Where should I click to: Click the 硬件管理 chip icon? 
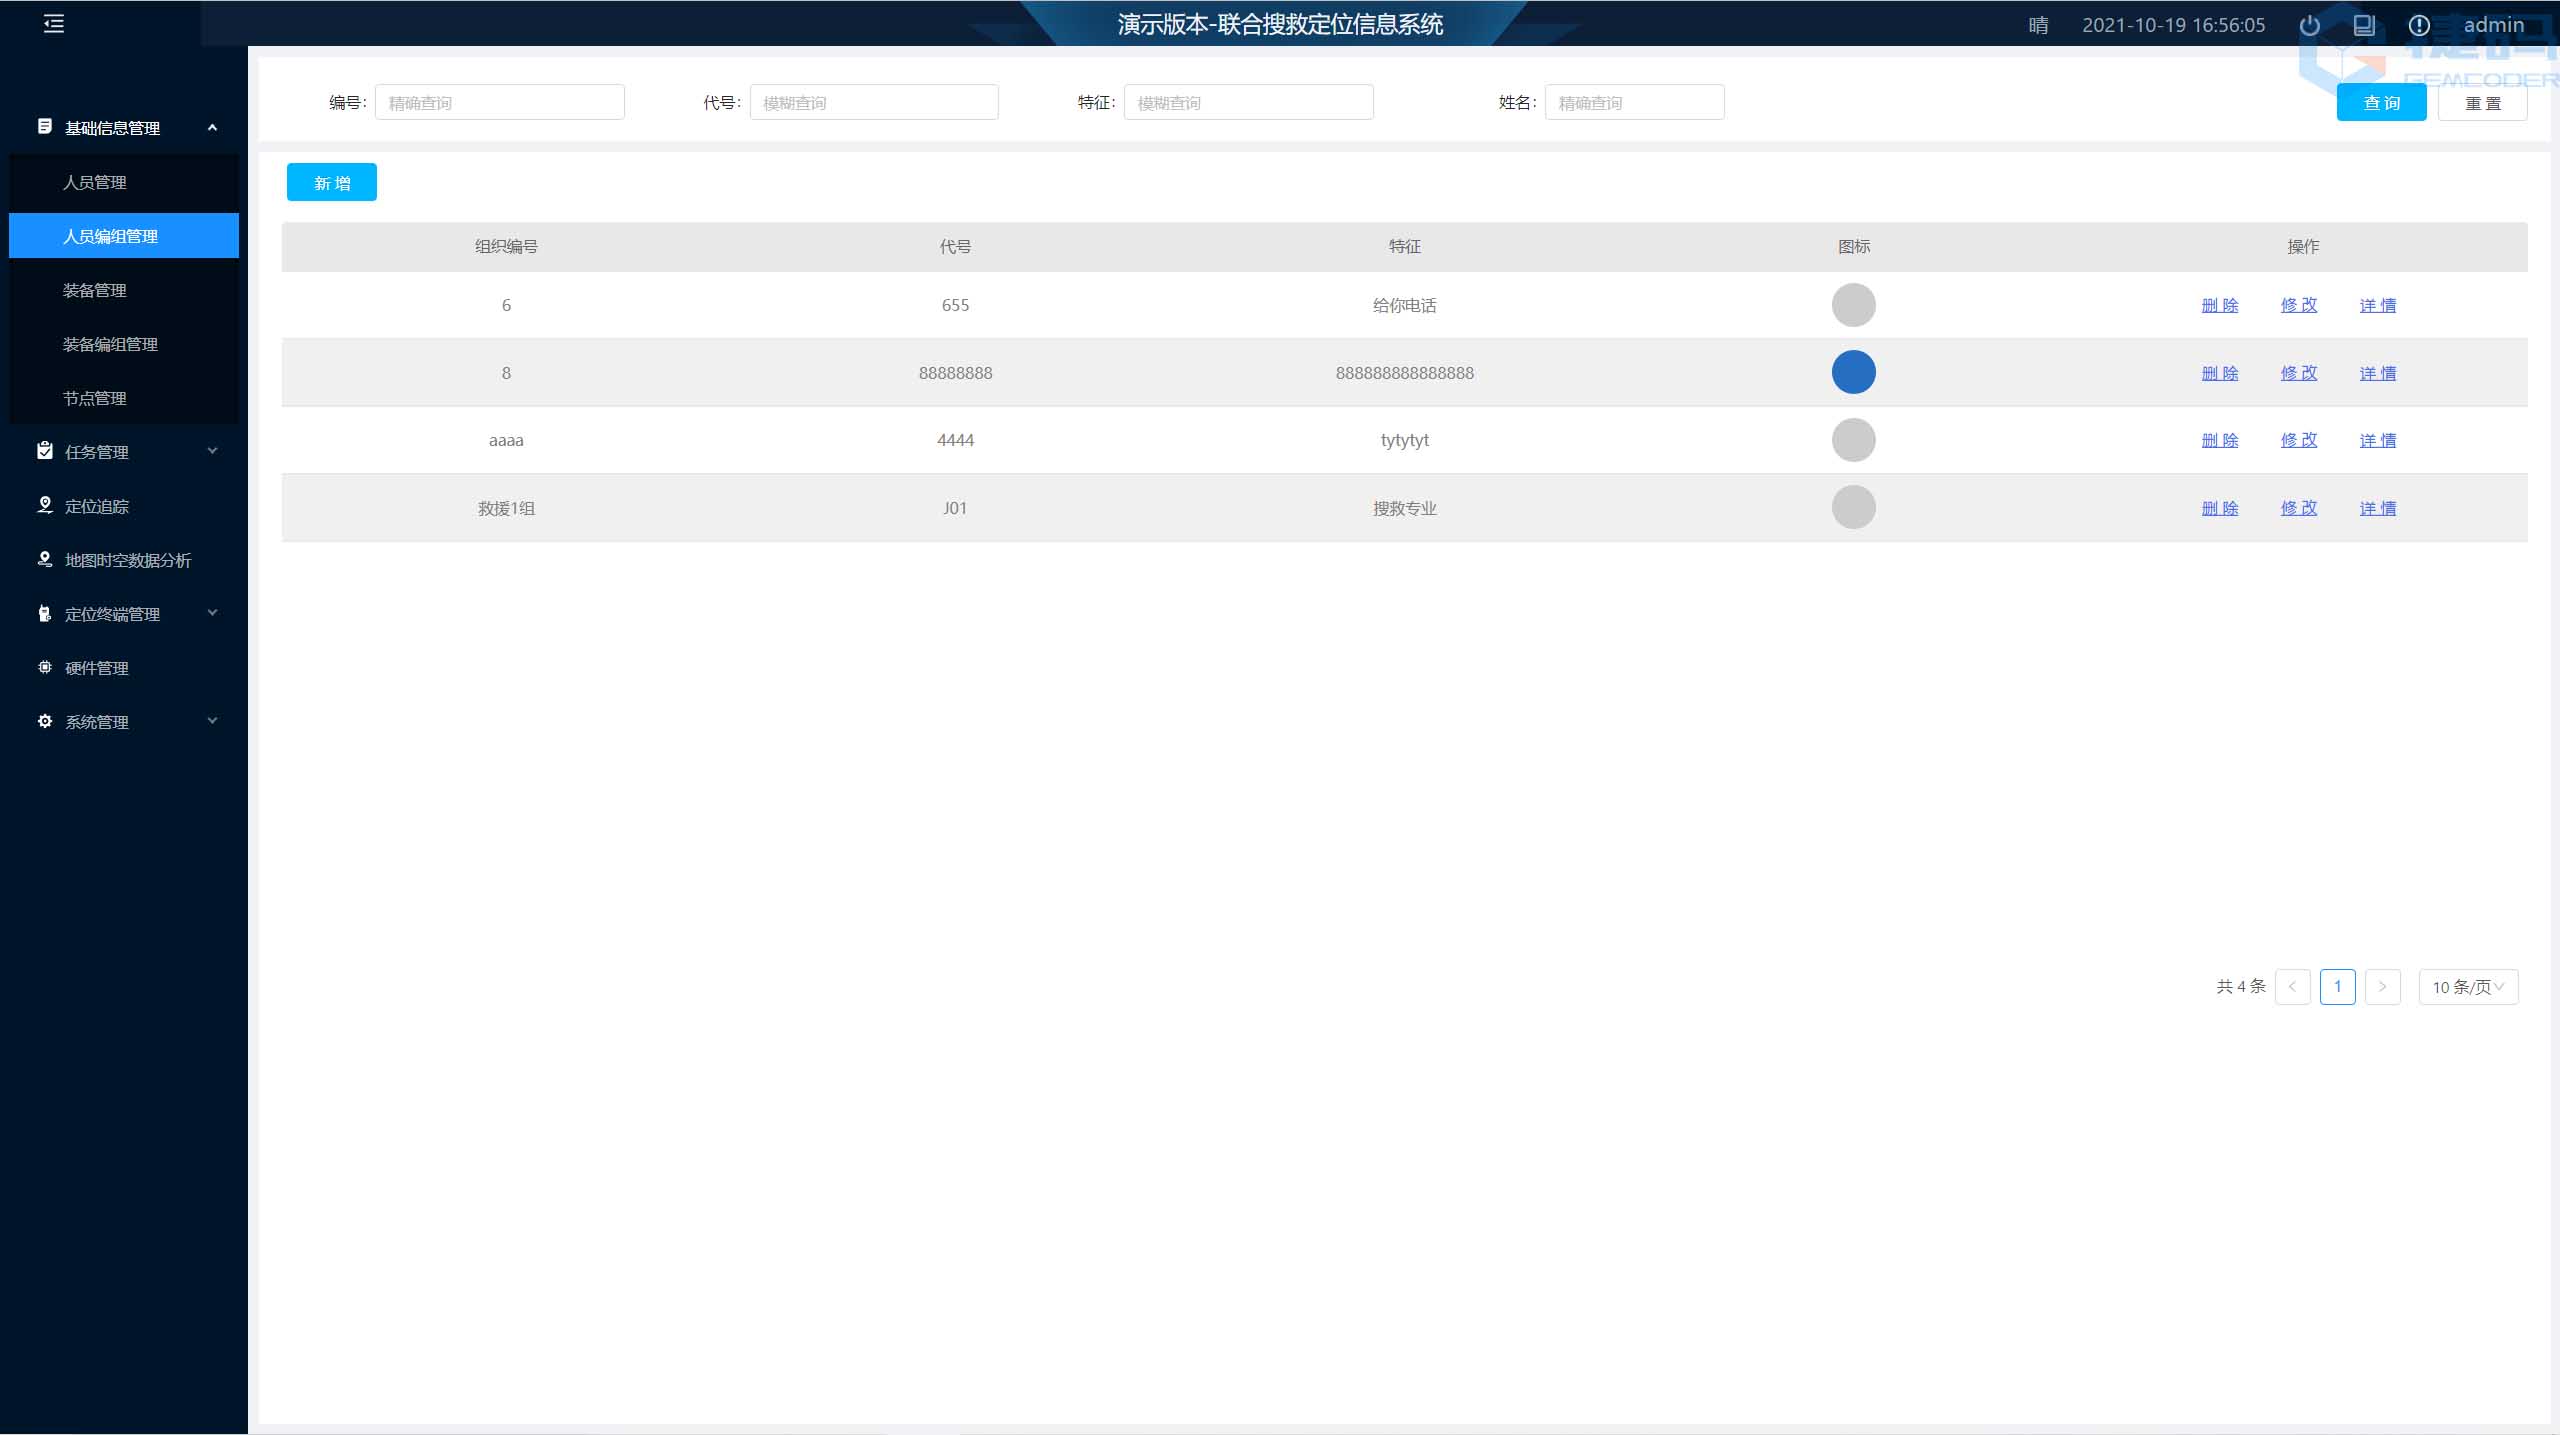(x=45, y=667)
